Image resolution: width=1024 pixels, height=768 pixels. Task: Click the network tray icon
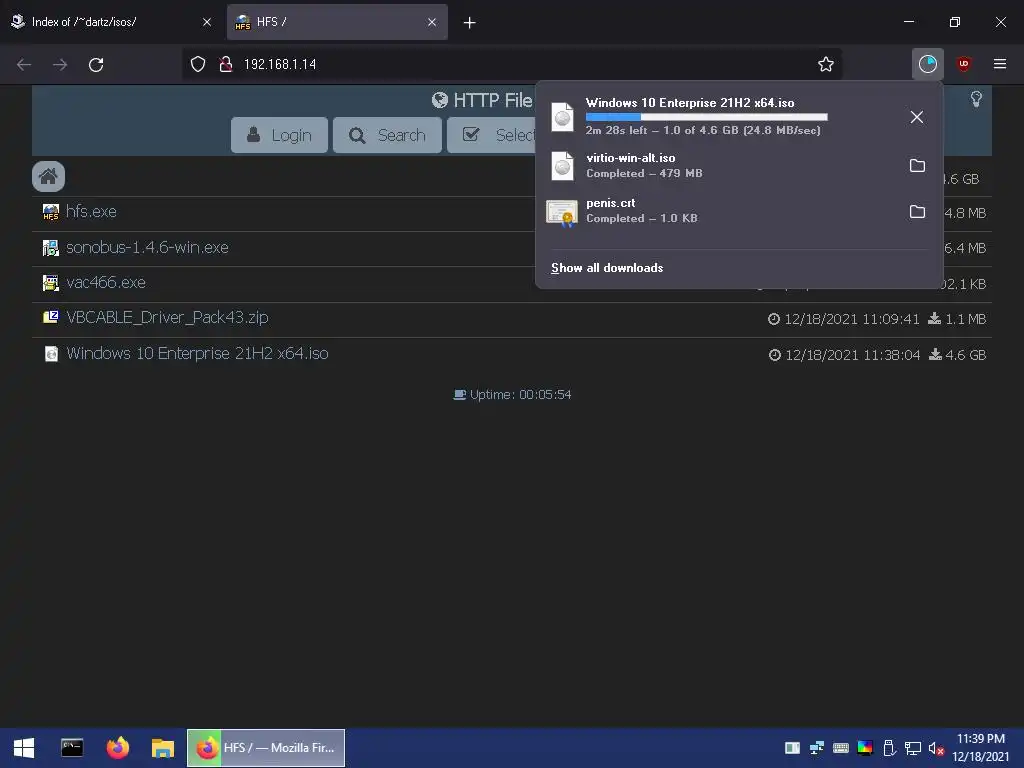click(912, 748)
